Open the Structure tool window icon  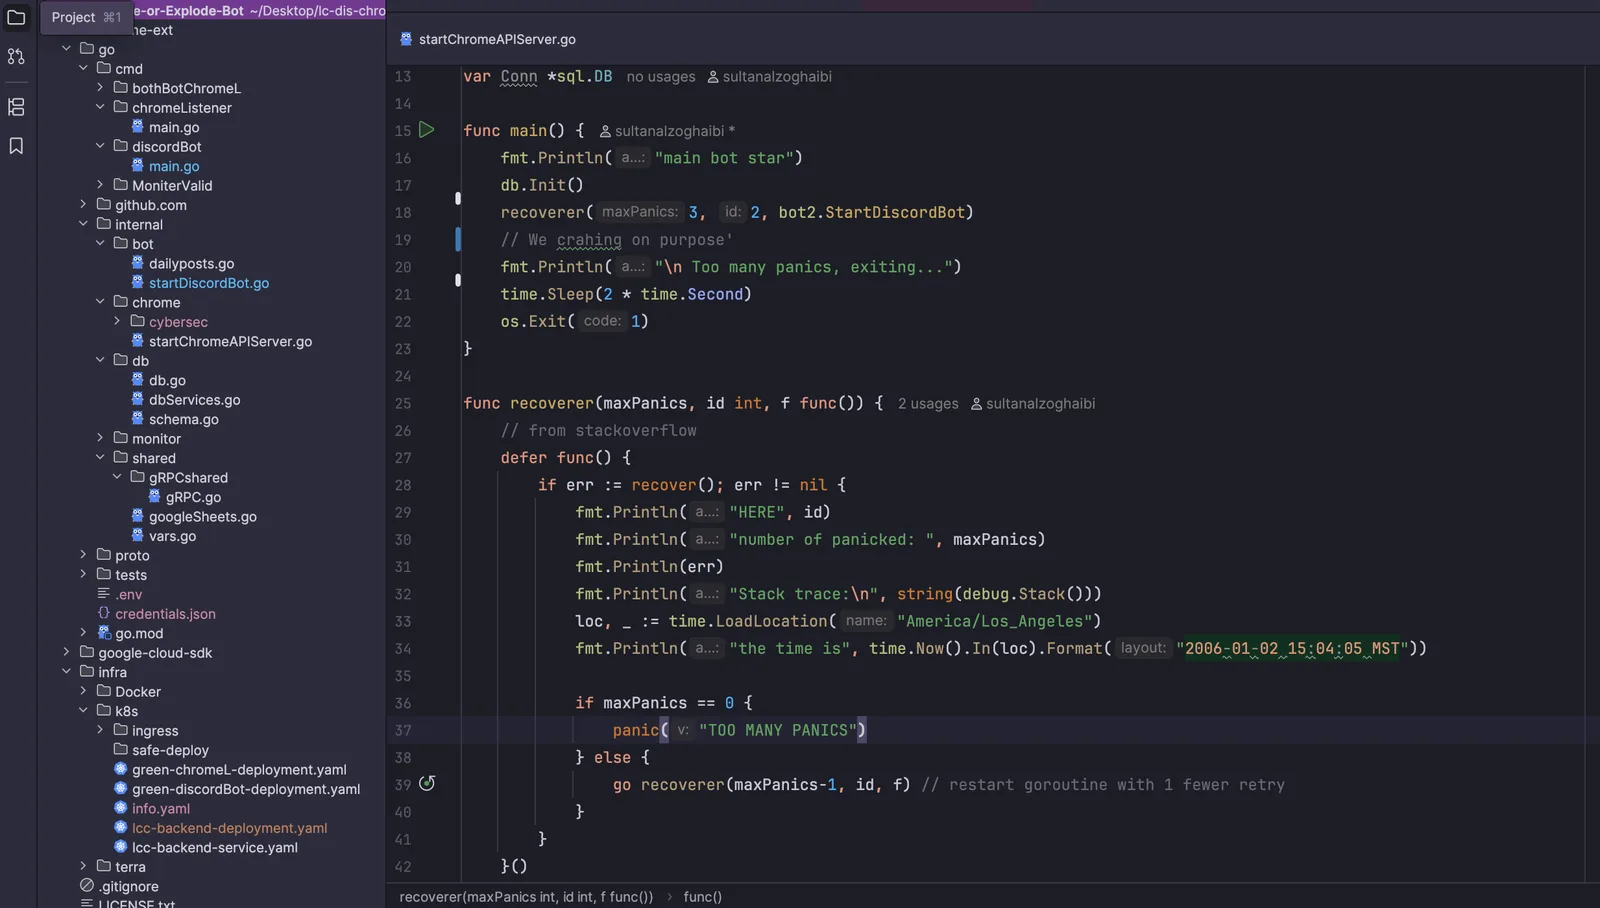click(x=16, y=106)
